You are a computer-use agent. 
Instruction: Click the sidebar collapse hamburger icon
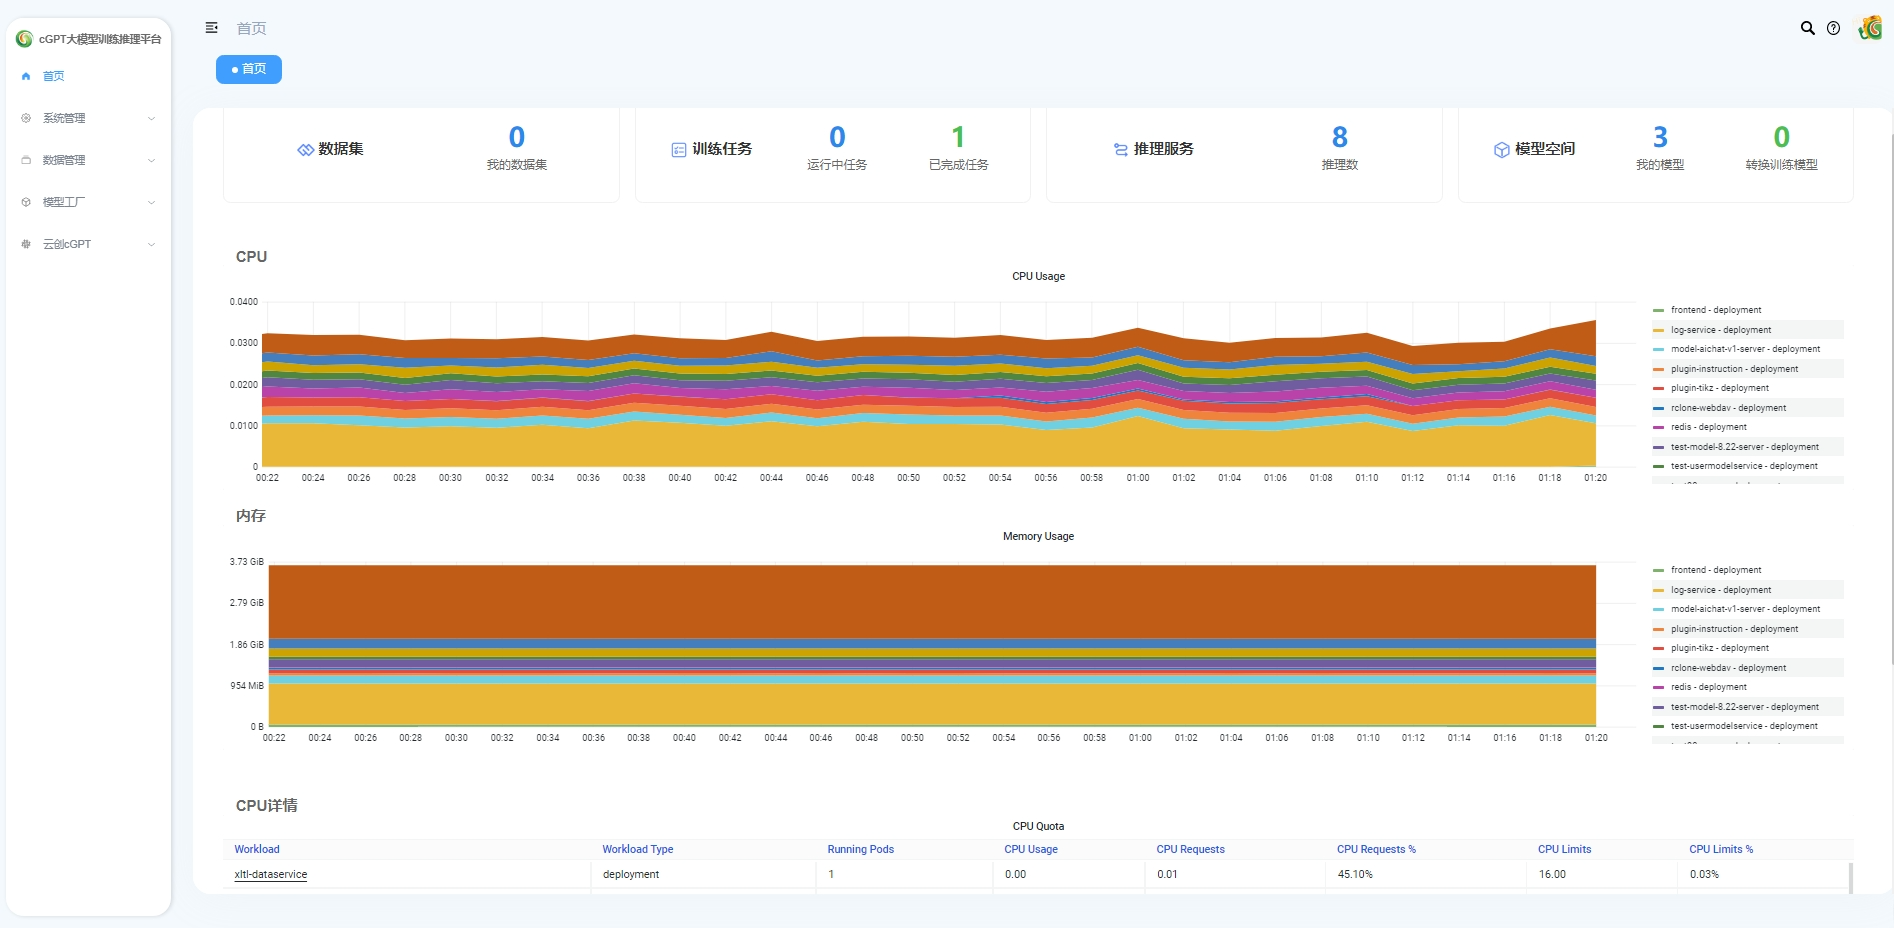(211, 28)
